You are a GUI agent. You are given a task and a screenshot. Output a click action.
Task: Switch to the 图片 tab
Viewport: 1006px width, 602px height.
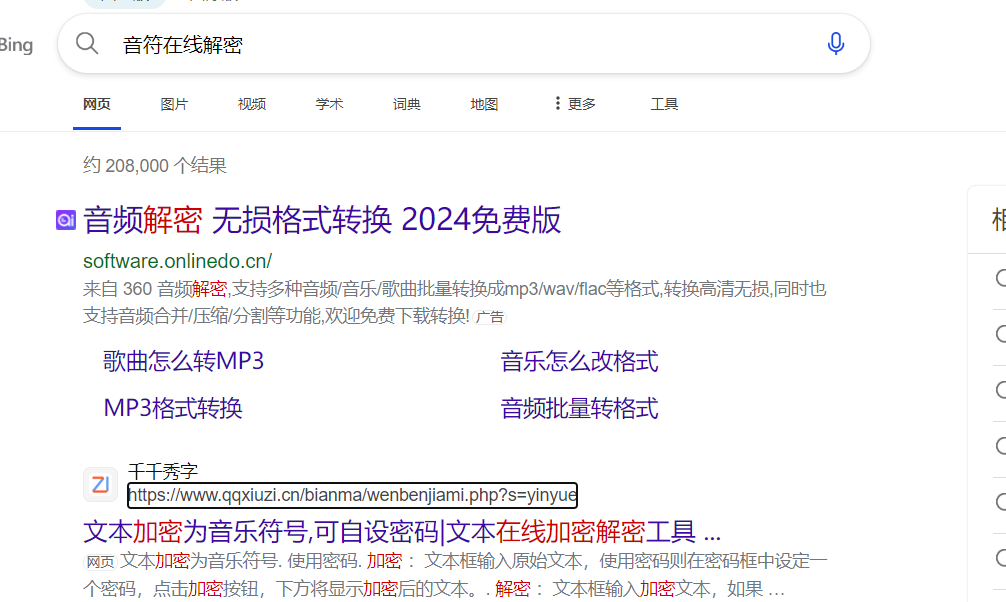[x=174, y=104]
